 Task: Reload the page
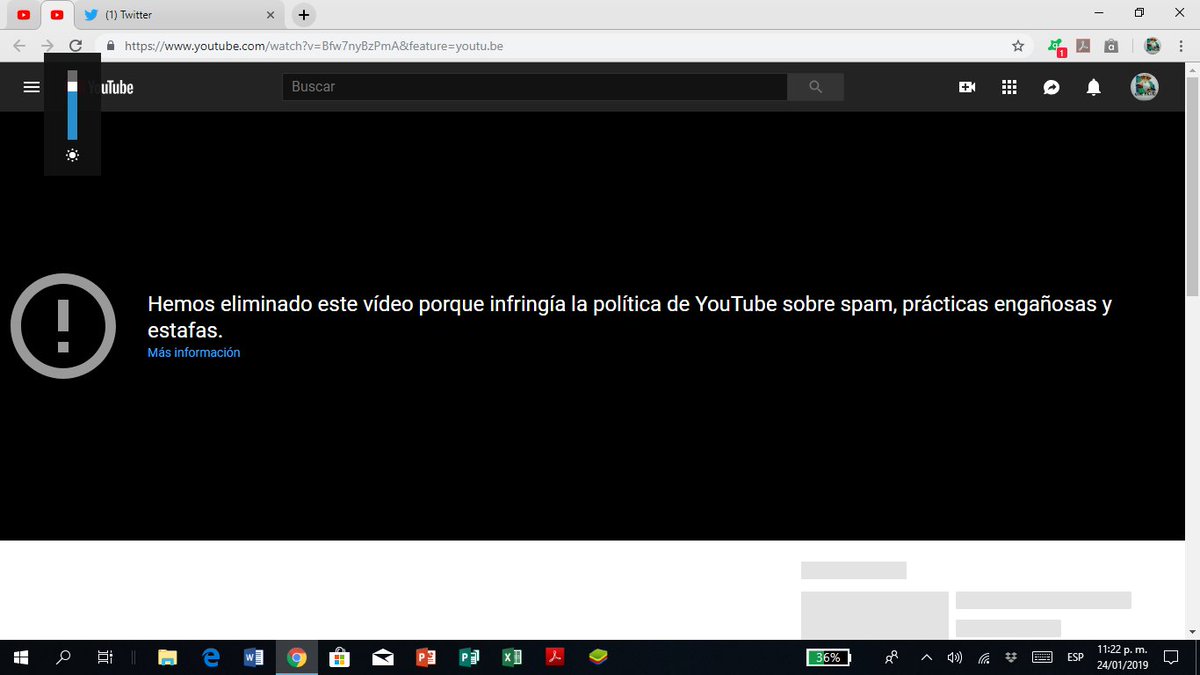(75, 45)
